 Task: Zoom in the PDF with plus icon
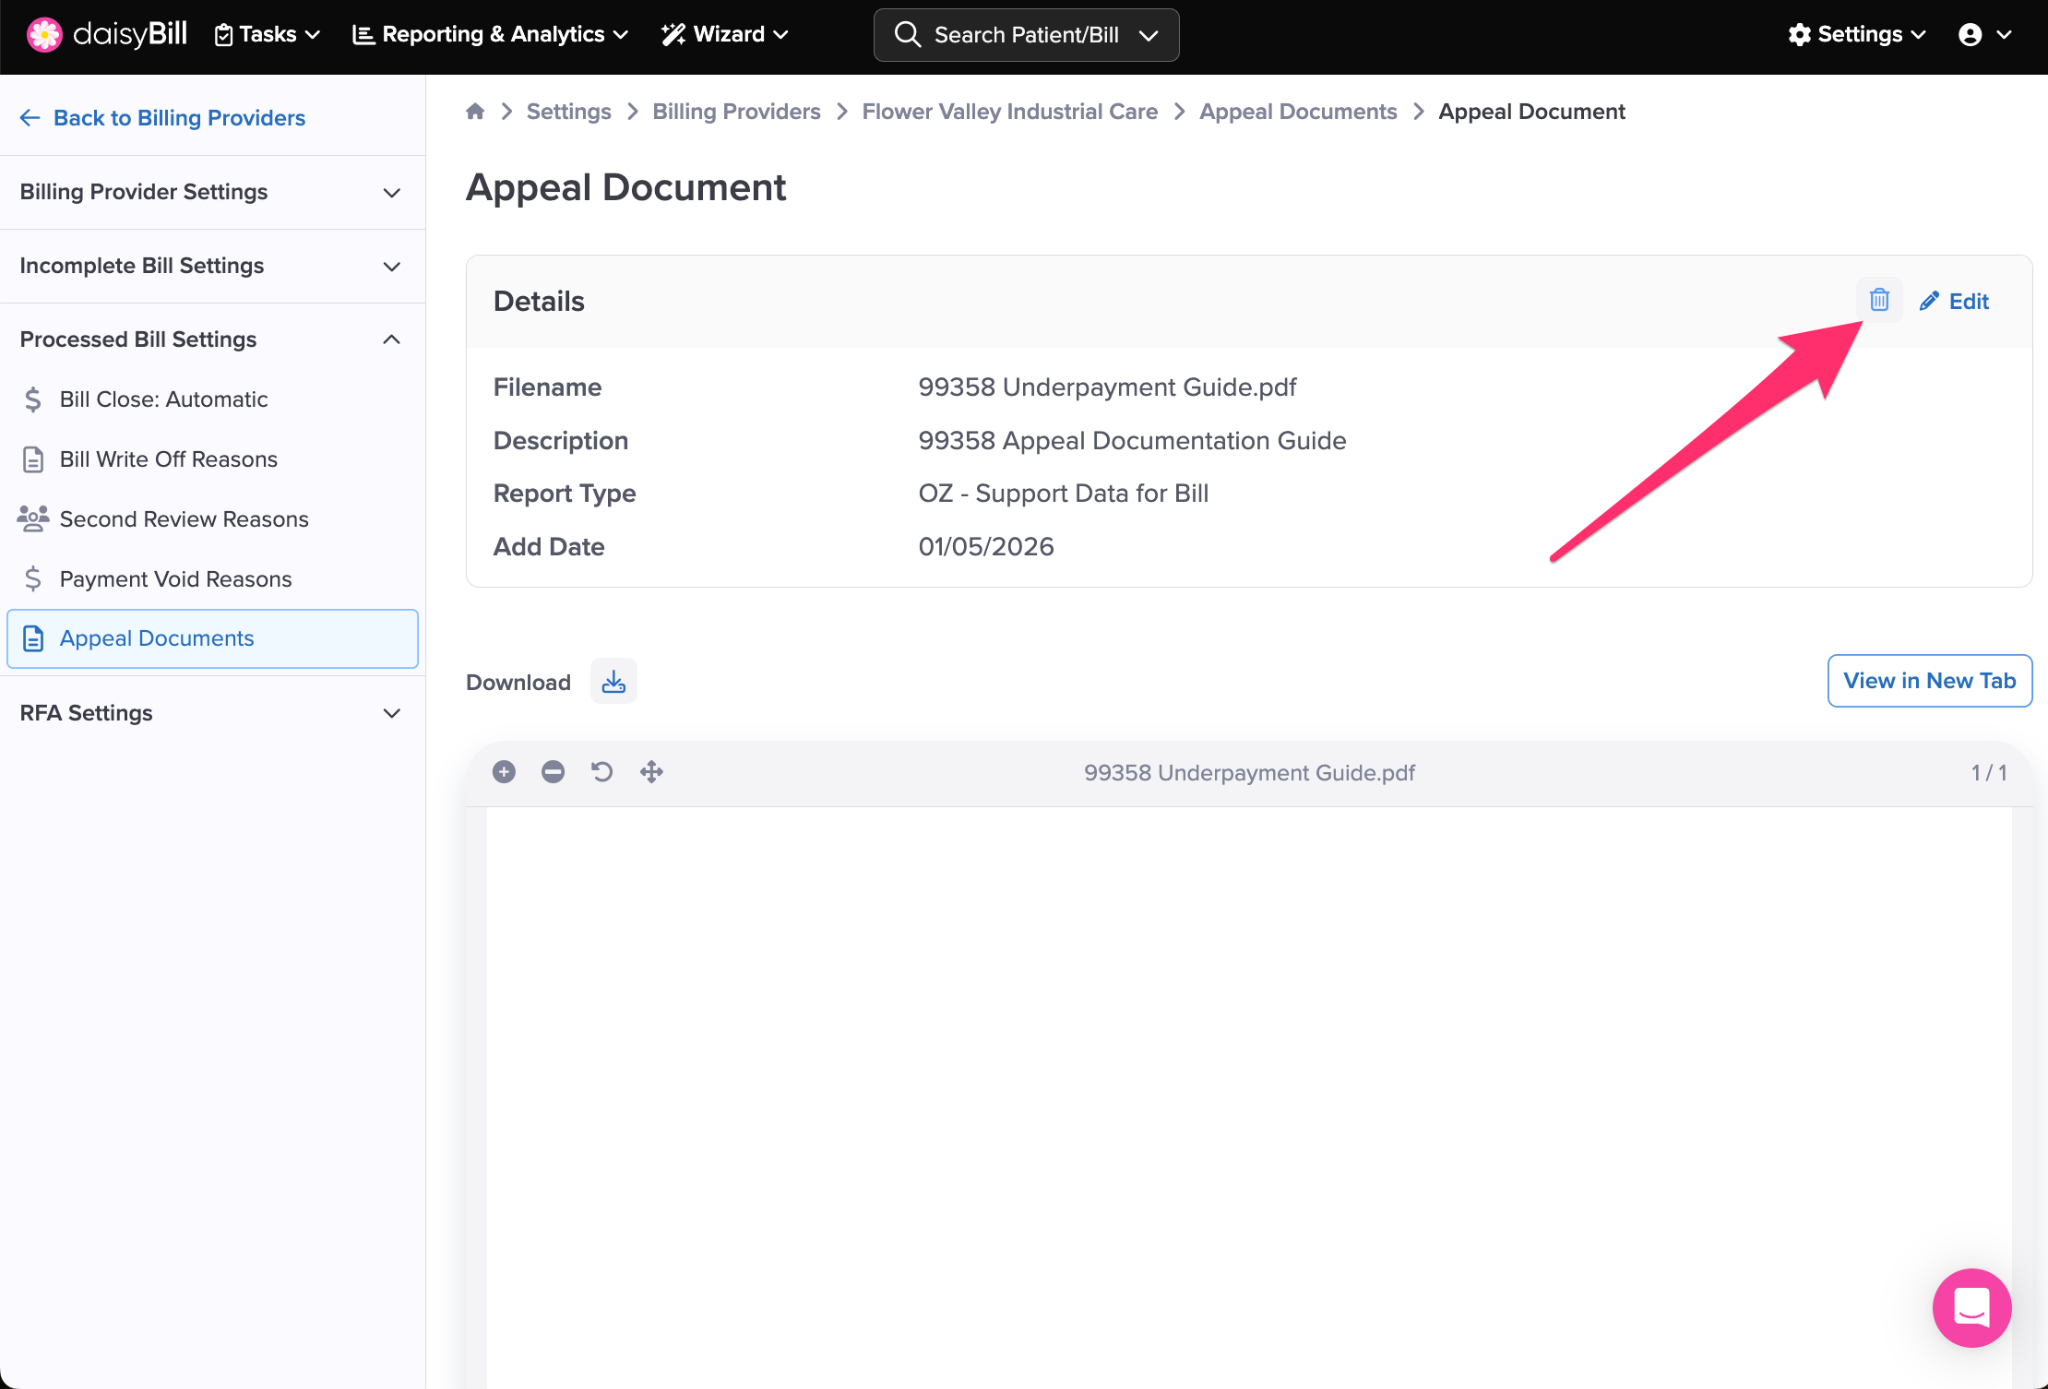click(504, 772)
